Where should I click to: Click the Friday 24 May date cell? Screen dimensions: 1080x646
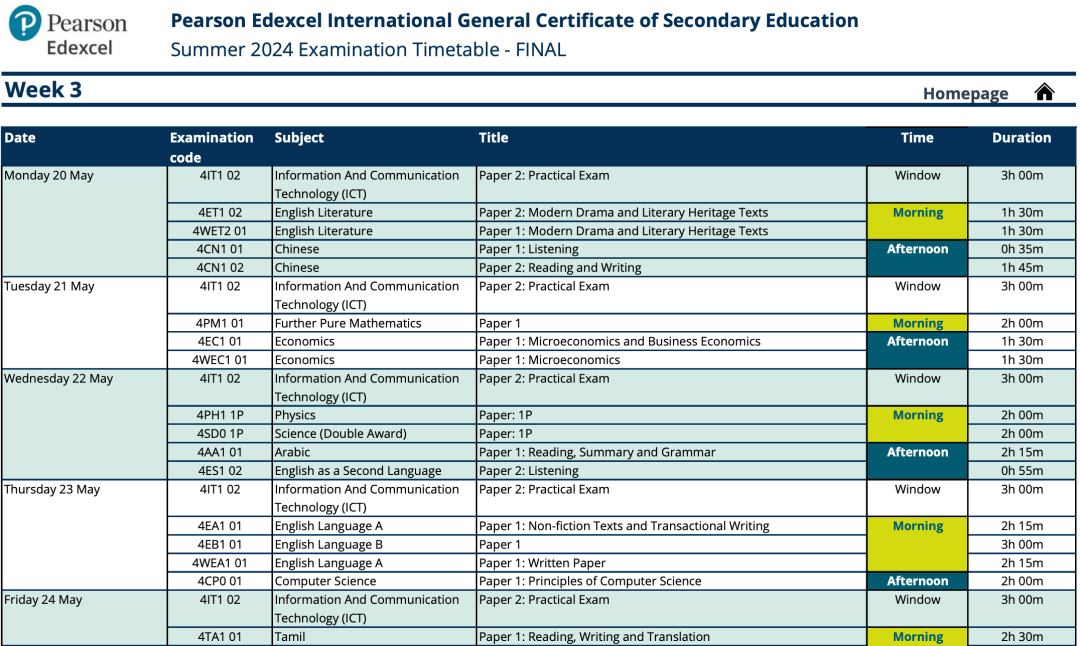pyautogui.click(x=43, y=600)
